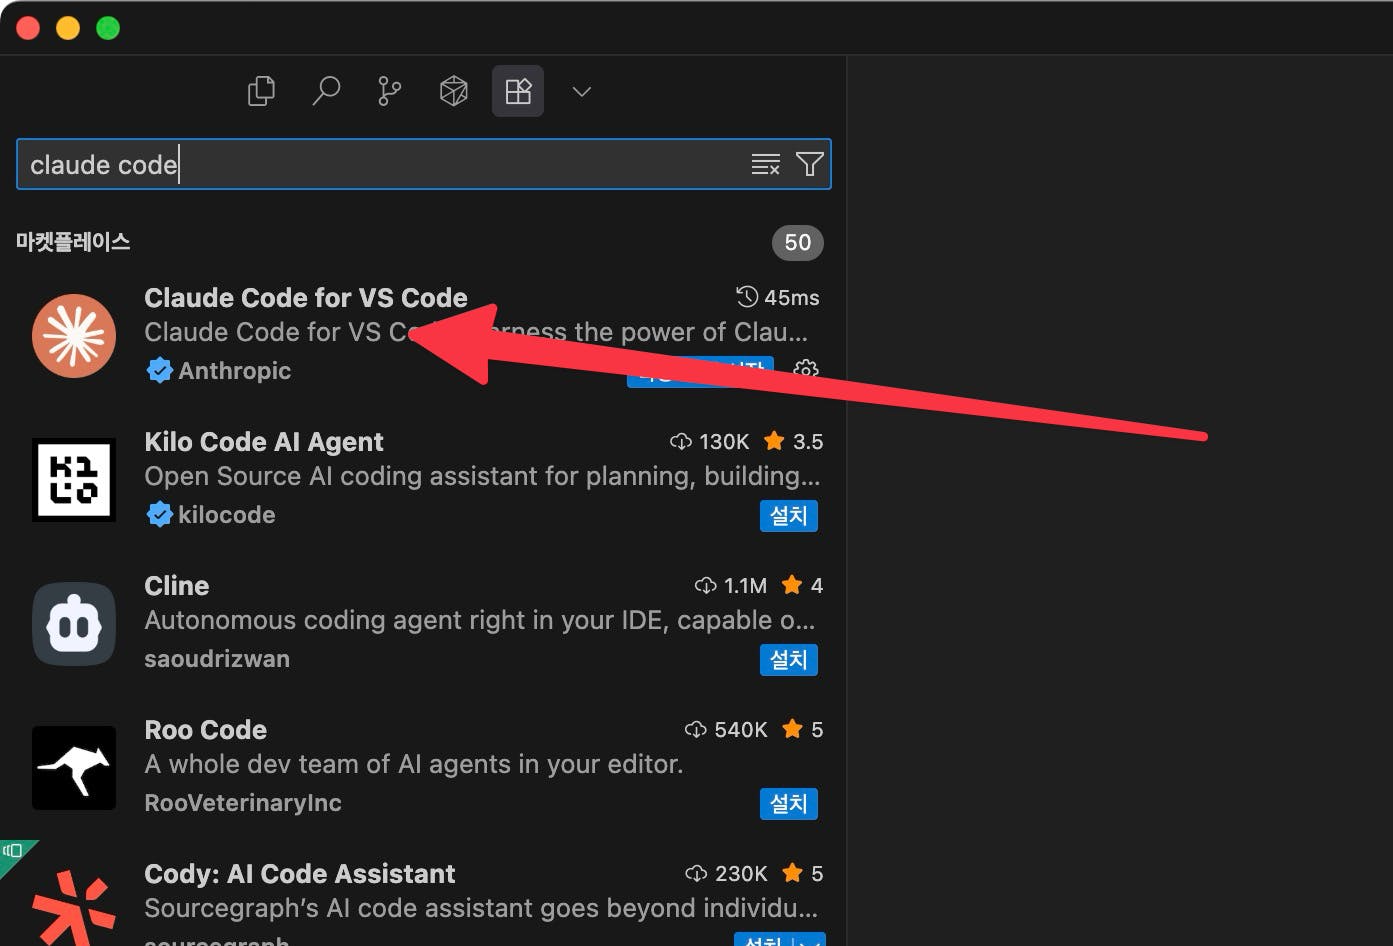
Task: Click the Kilo Code description text
Action: pyautogui.click(x=482, y=476)
